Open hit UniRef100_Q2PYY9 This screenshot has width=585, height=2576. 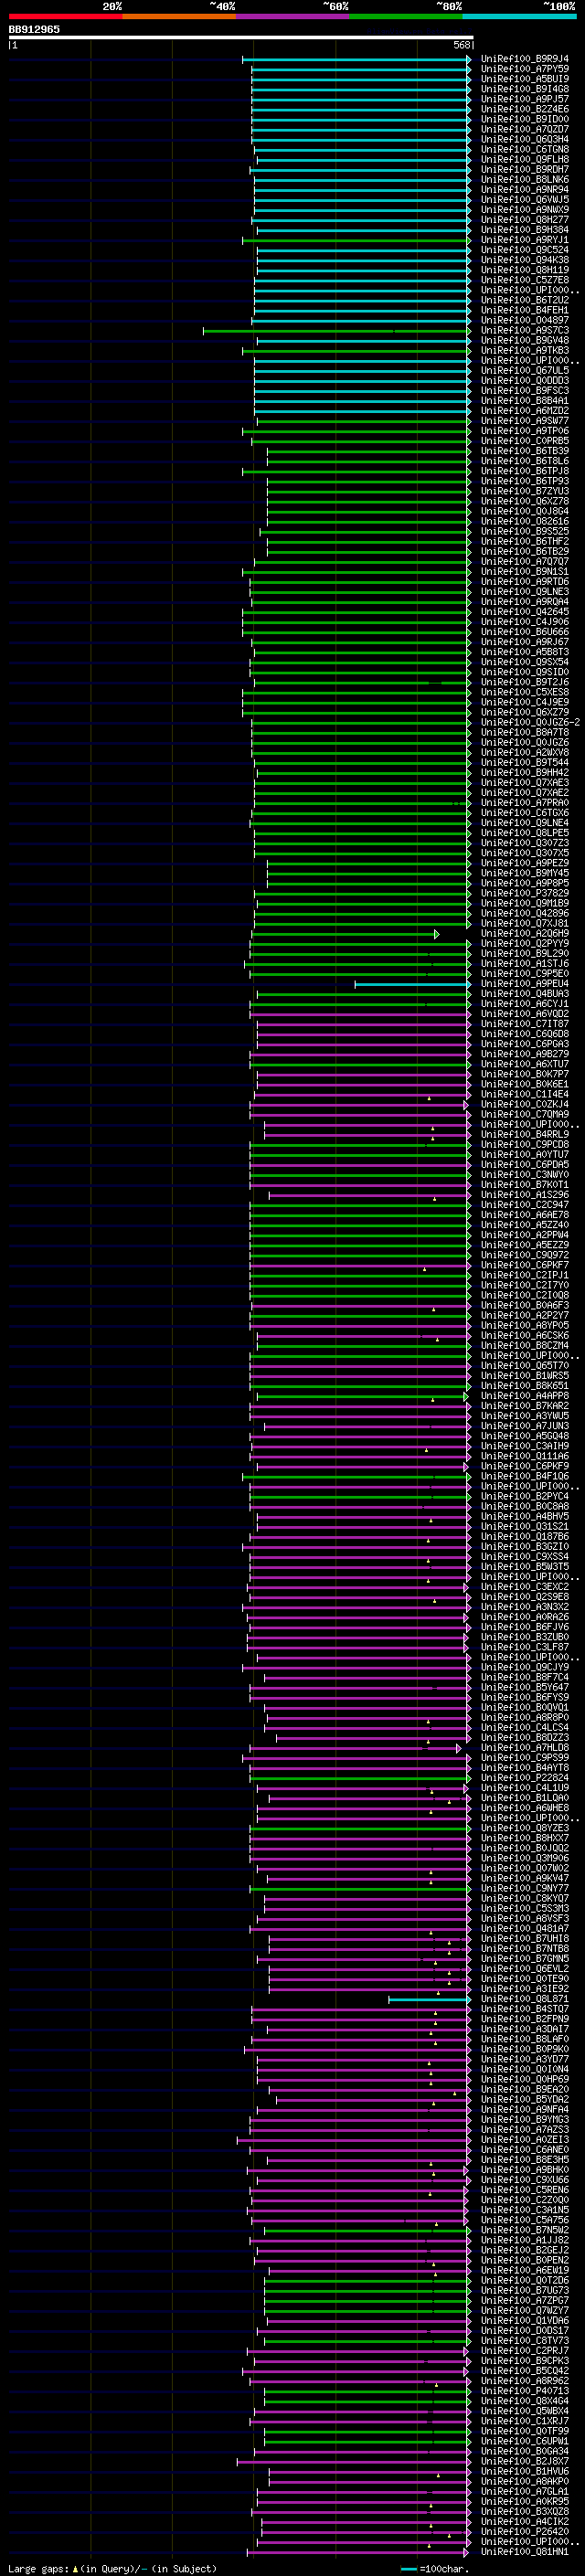[524, 943]
